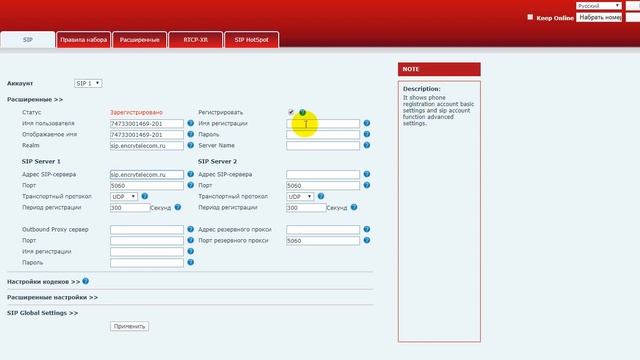
Task: Click help icon for SIP Server 1 registration period
Action: point(178,207)
